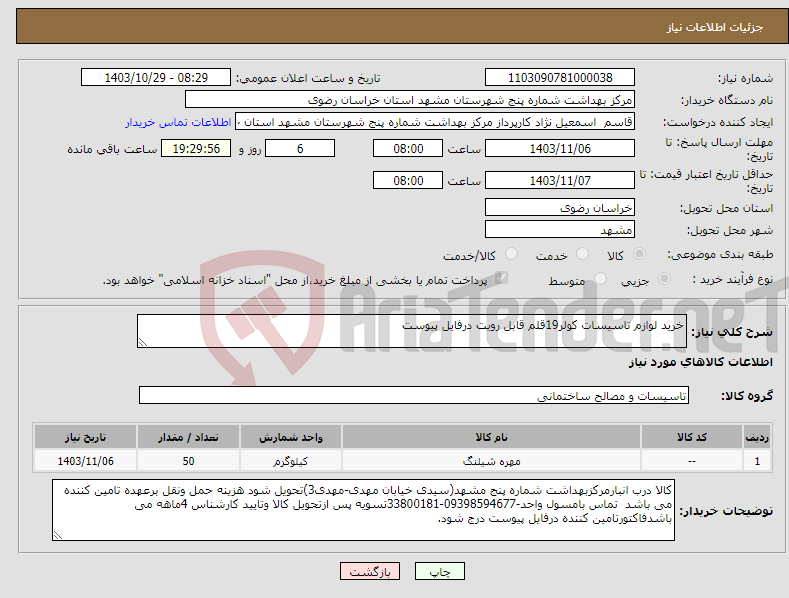Viewport: 789px width, 598px height.
Task: Click the گروه کالا field تاسیسات و مصالح ساختمانی
Action: [414, 395]
